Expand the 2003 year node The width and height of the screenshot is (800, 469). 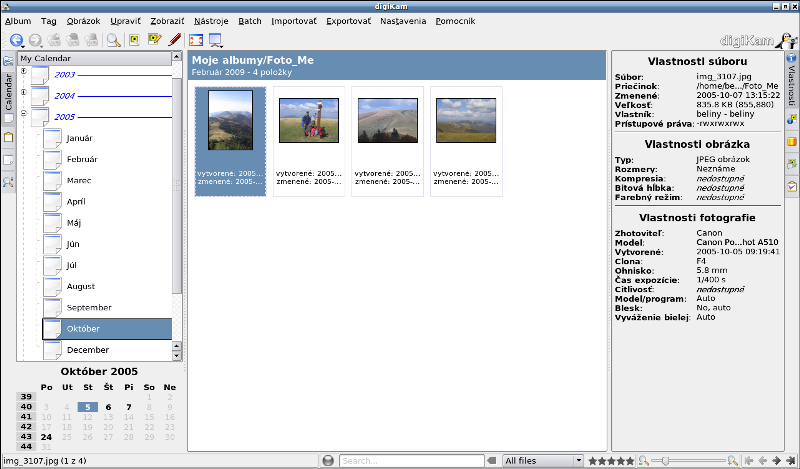[23, 71]
